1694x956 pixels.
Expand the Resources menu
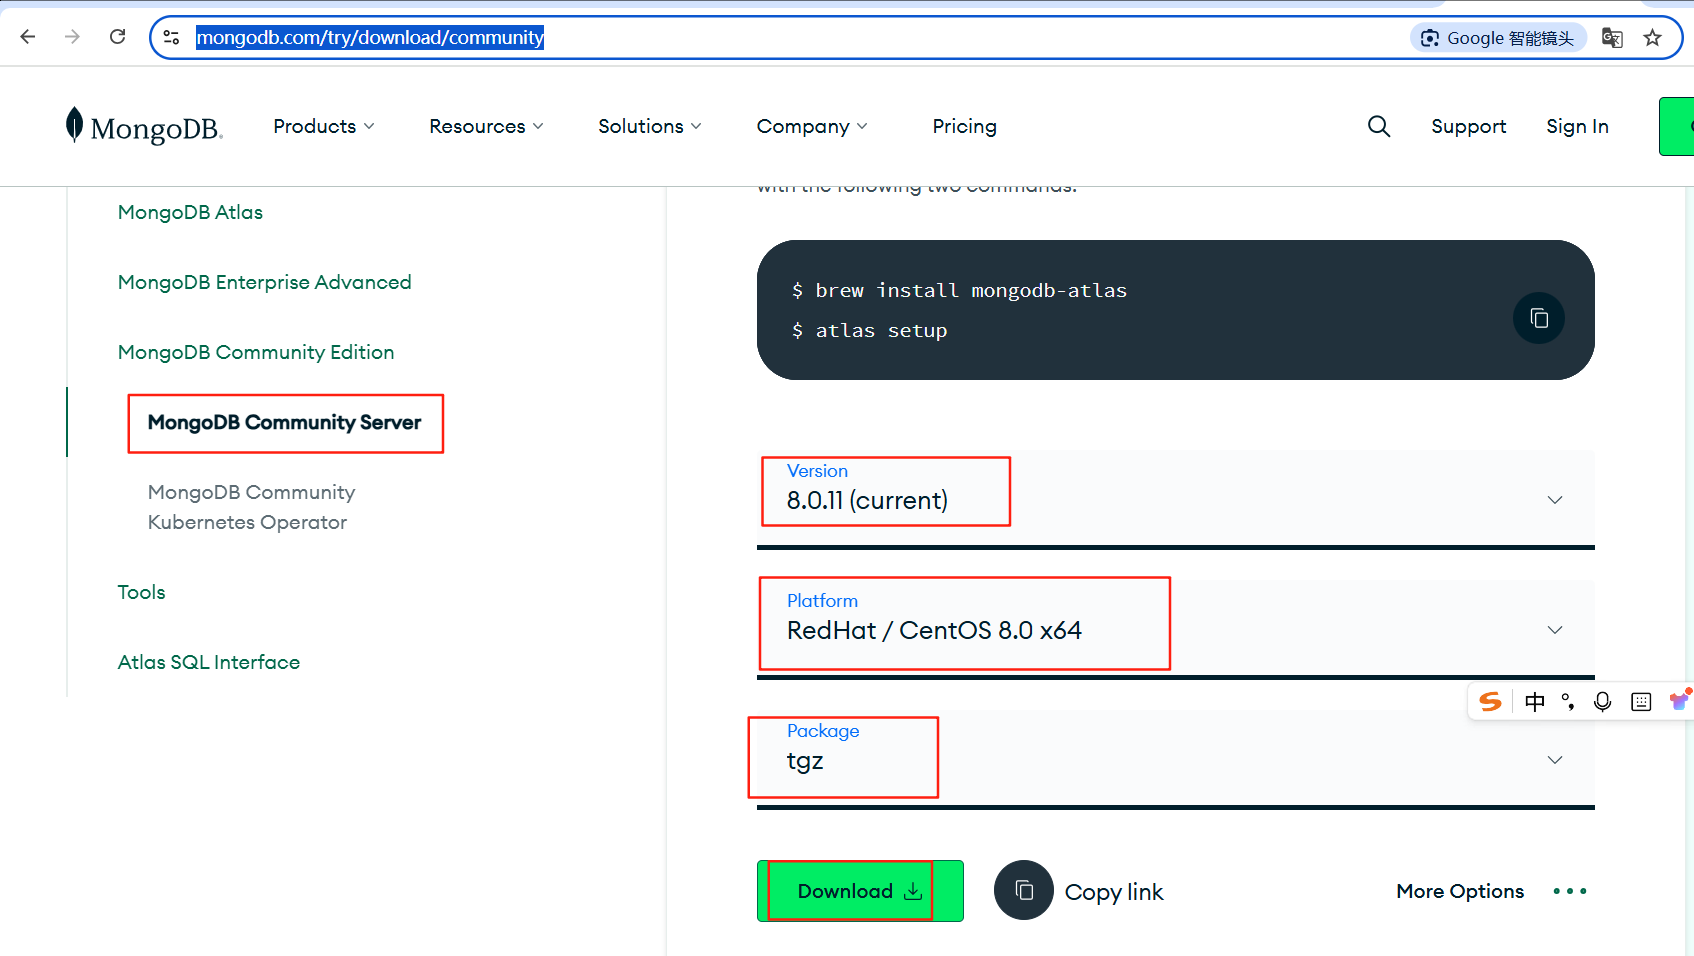click(486, 126)
